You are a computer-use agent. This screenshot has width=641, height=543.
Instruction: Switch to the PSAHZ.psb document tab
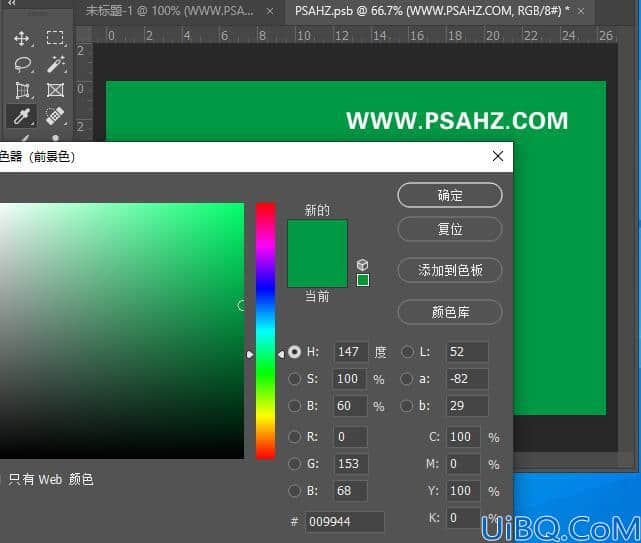point(432,11)
